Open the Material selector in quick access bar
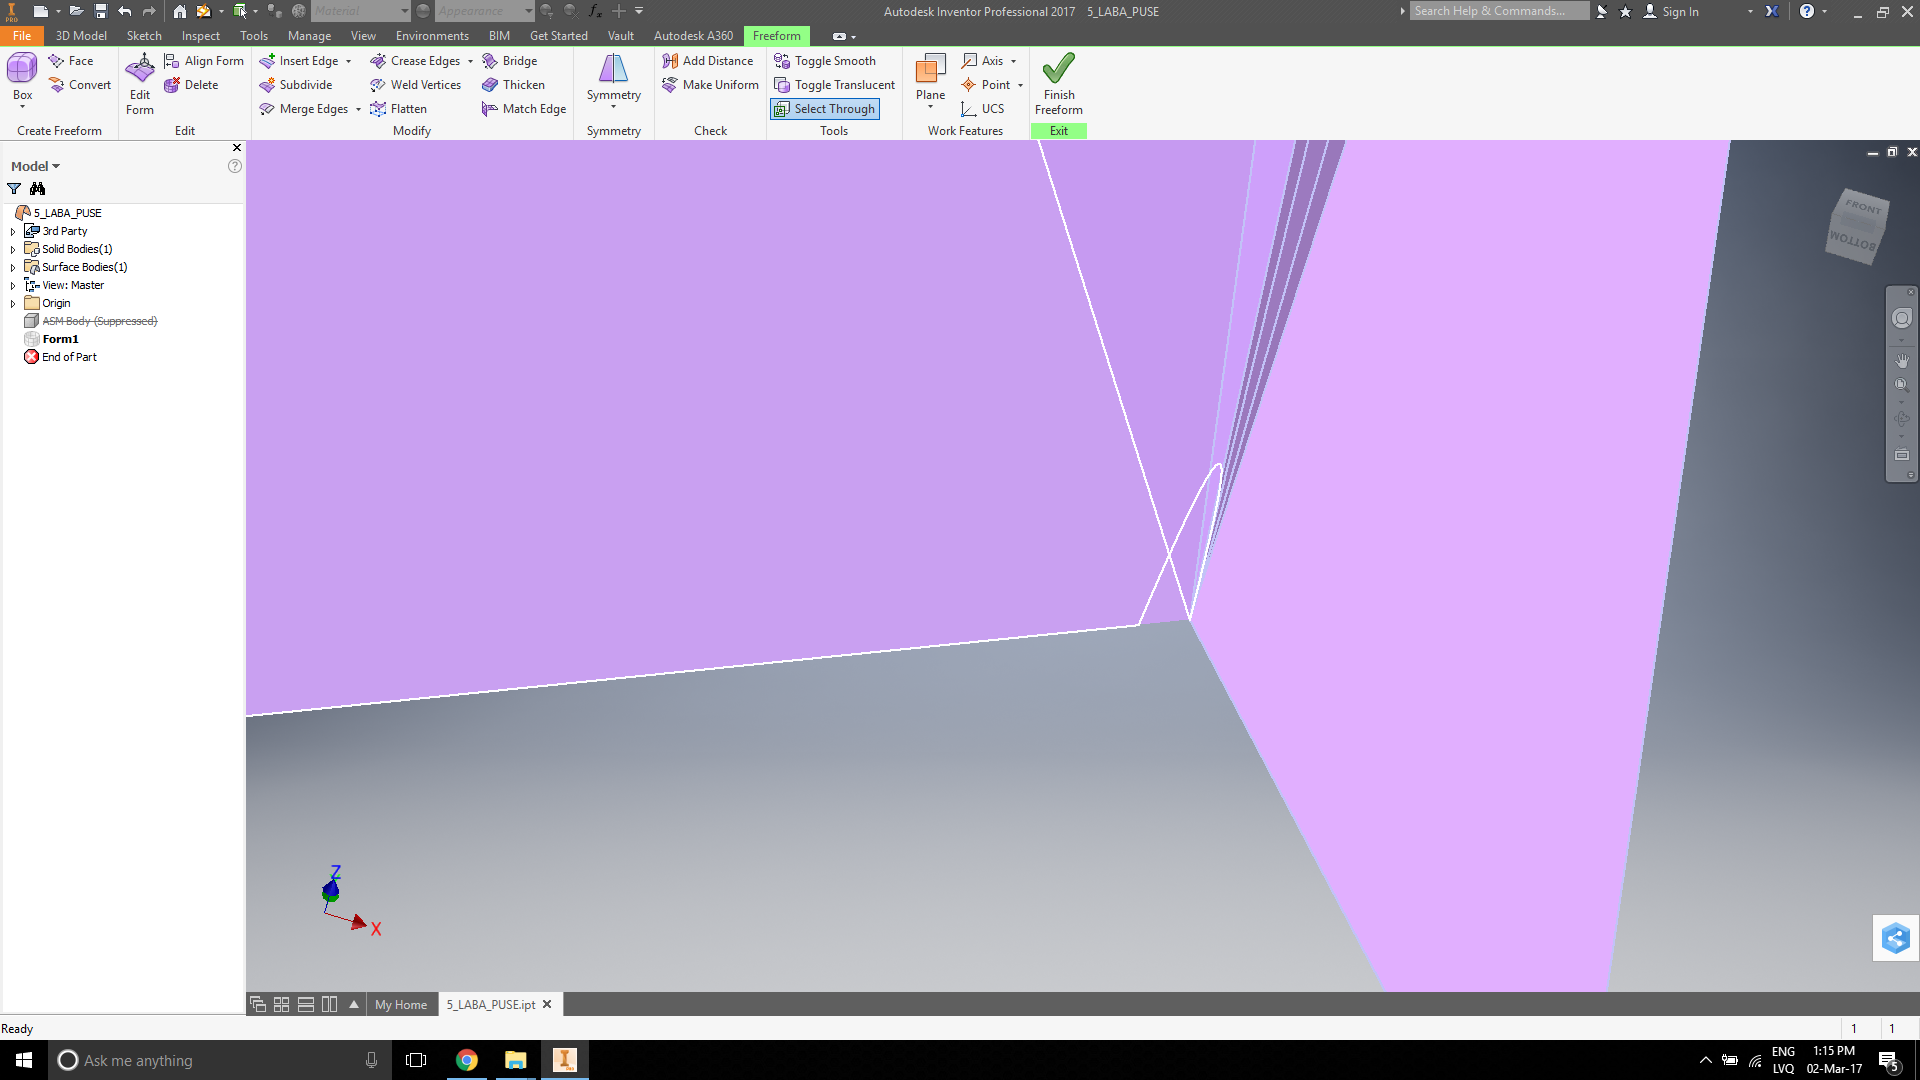Screen dimensions: 1920x1080 [360, 11]
